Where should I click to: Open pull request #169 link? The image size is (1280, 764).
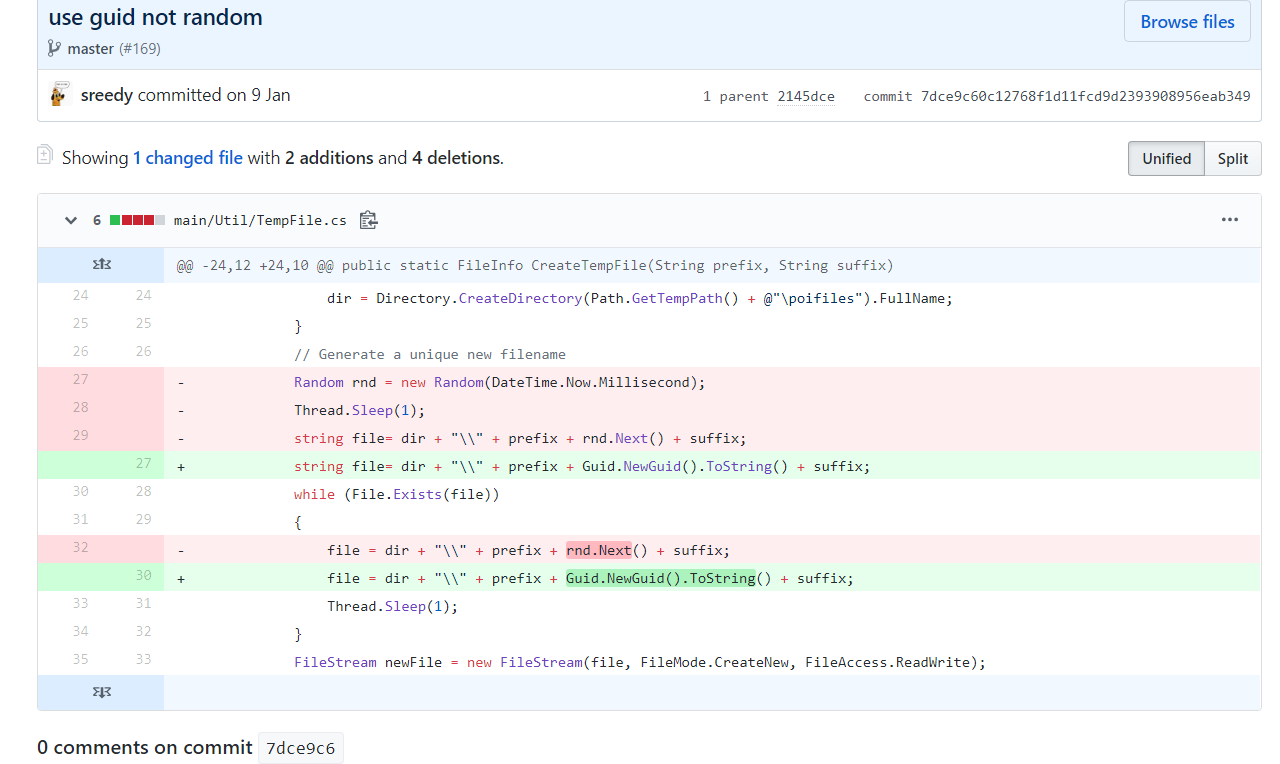pyautogui.click(x=140, y=48)
